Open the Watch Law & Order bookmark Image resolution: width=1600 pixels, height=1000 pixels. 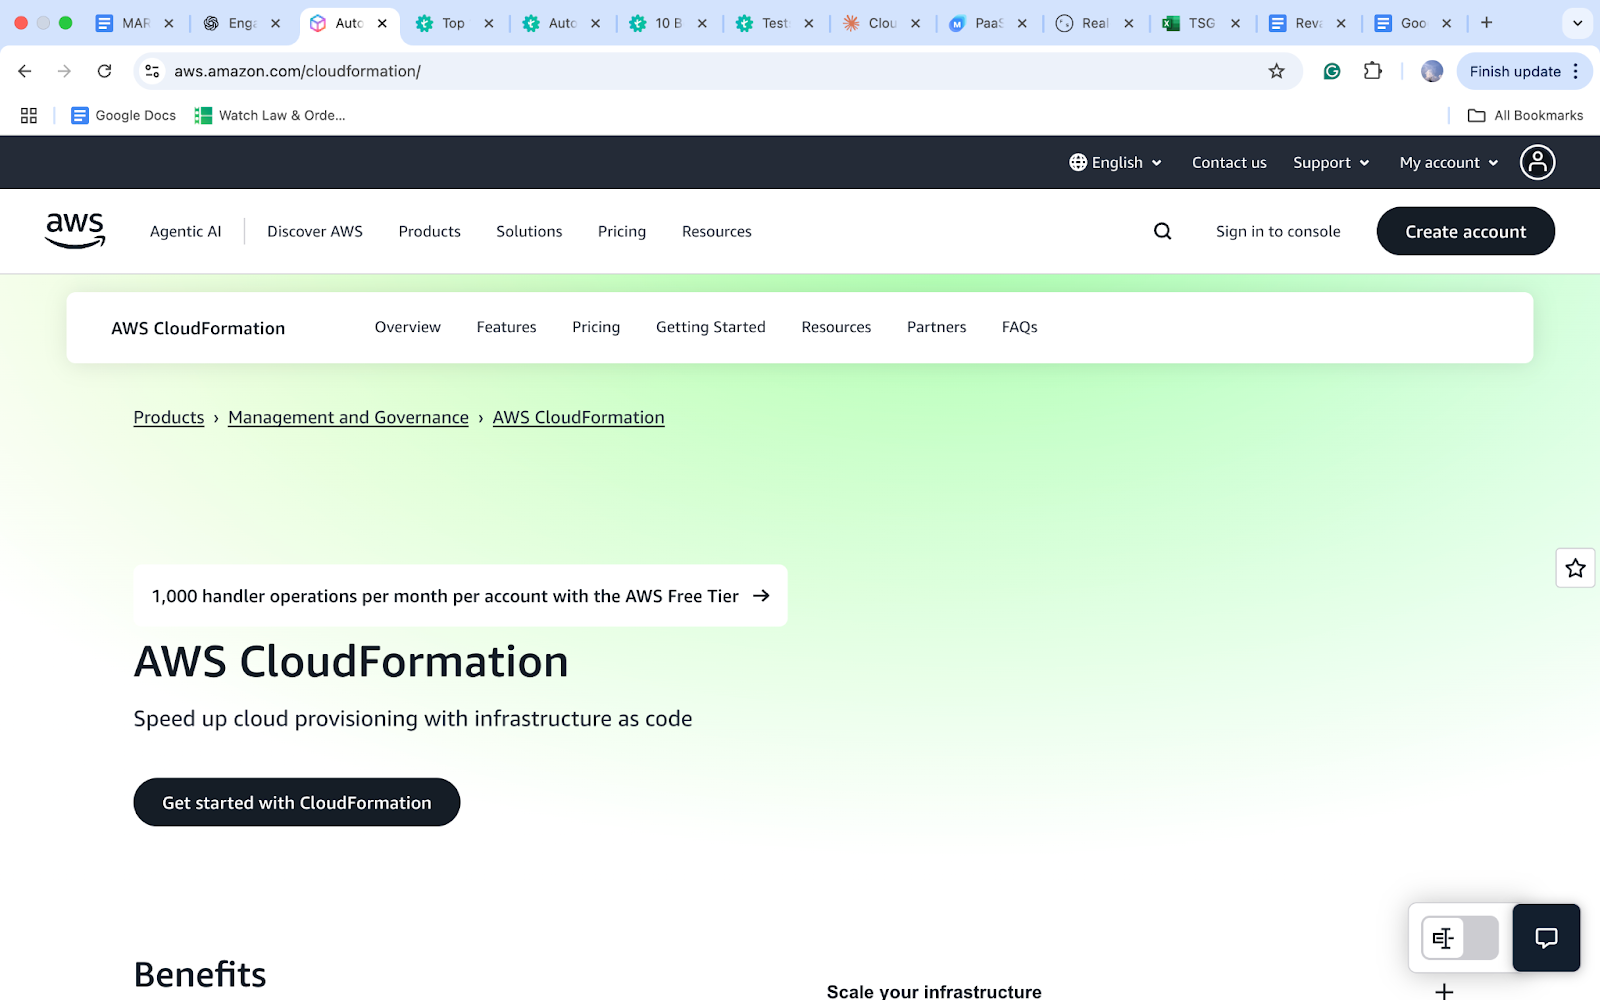[x=270, y=115]
